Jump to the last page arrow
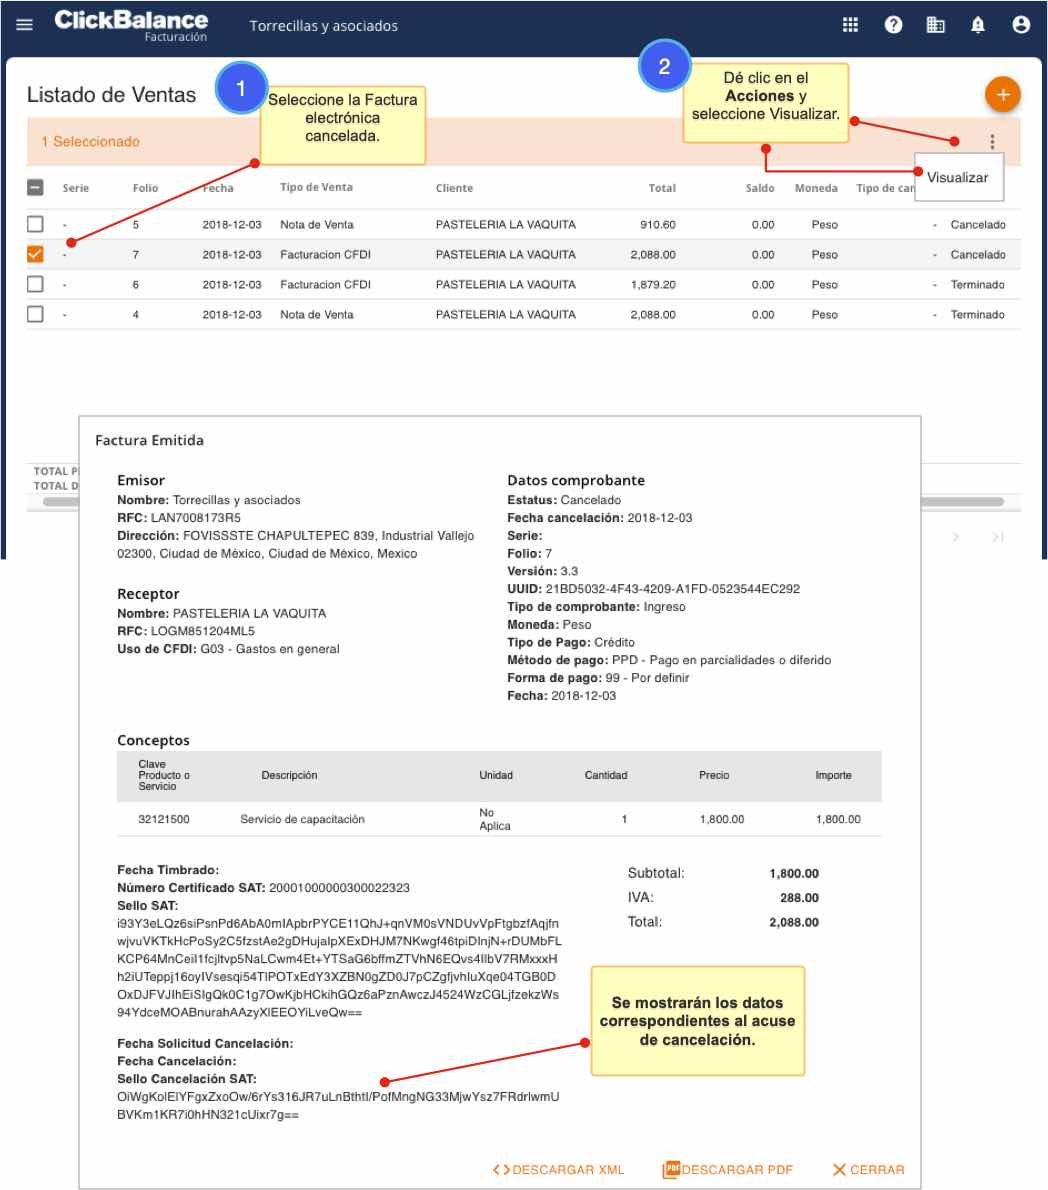 point(997,537)
